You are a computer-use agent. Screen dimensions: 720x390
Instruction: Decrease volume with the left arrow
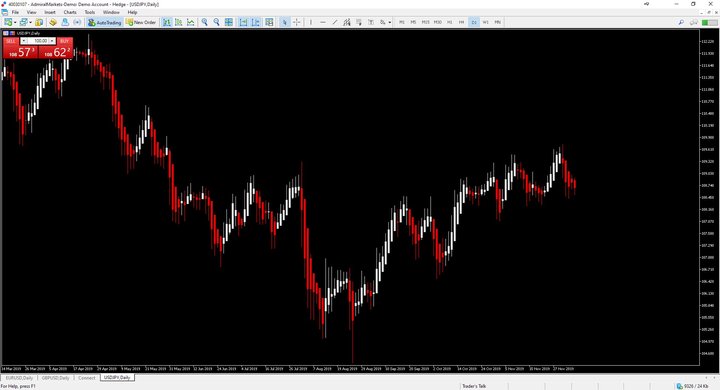pos(23,41)
